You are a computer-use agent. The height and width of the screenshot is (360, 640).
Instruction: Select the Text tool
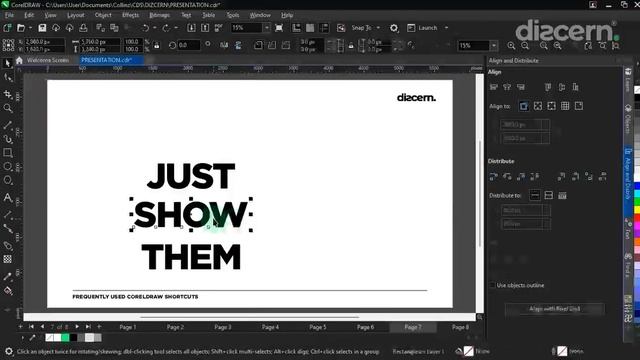point(8,198)
